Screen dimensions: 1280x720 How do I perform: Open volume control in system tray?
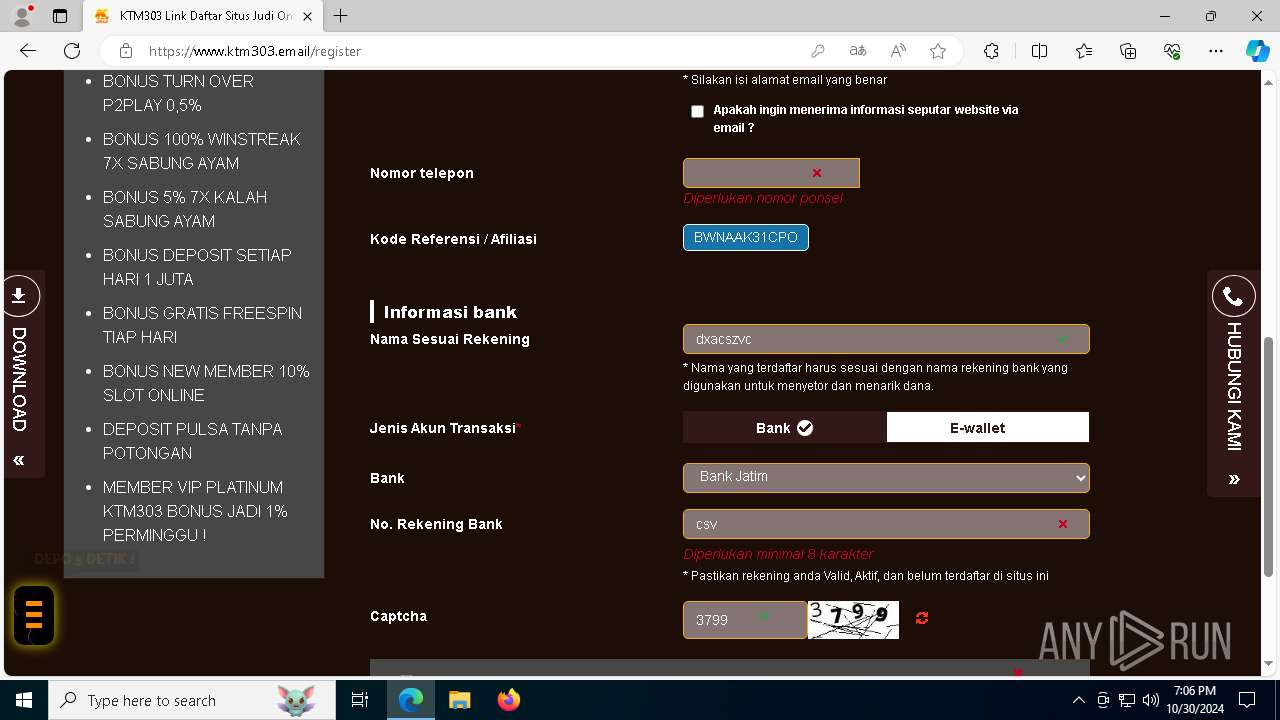click(x=1150, y=700)
